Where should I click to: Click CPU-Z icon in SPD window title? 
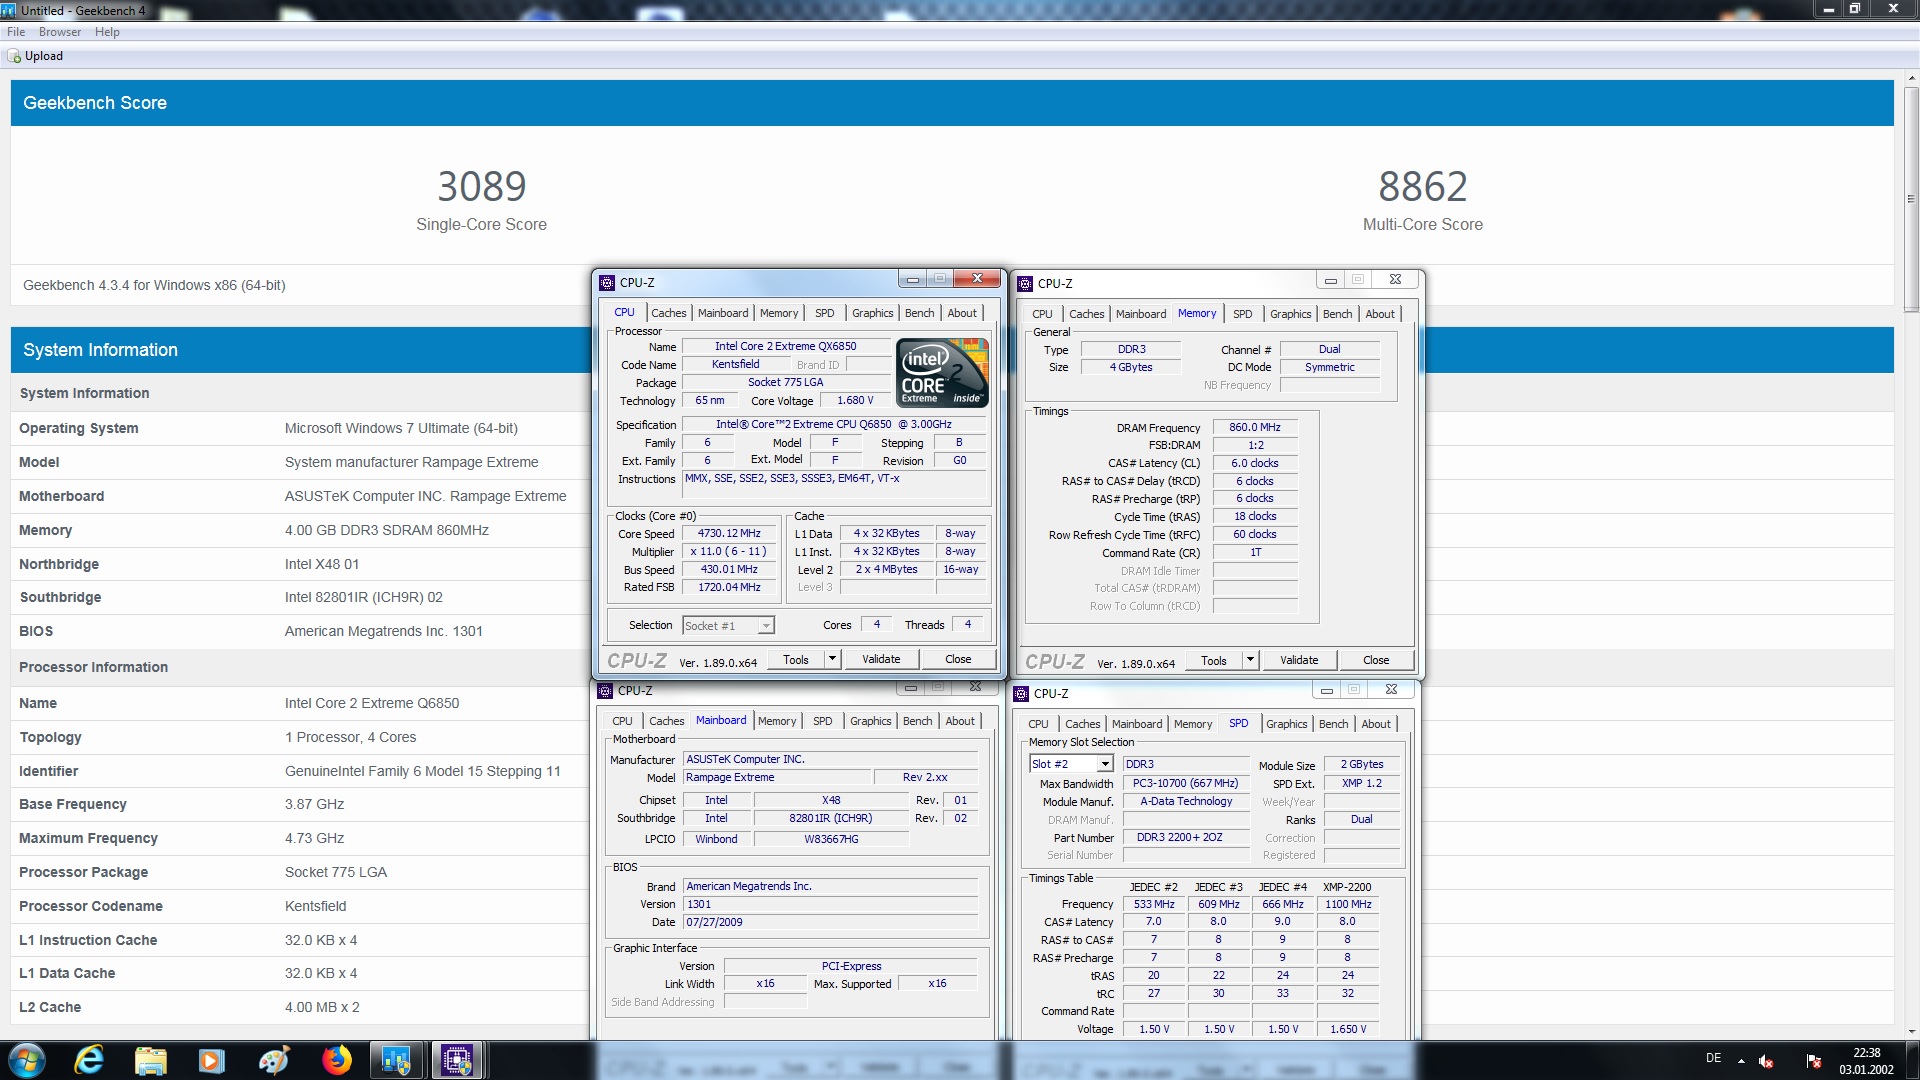pyautogui.click(x=1021, y=694)
